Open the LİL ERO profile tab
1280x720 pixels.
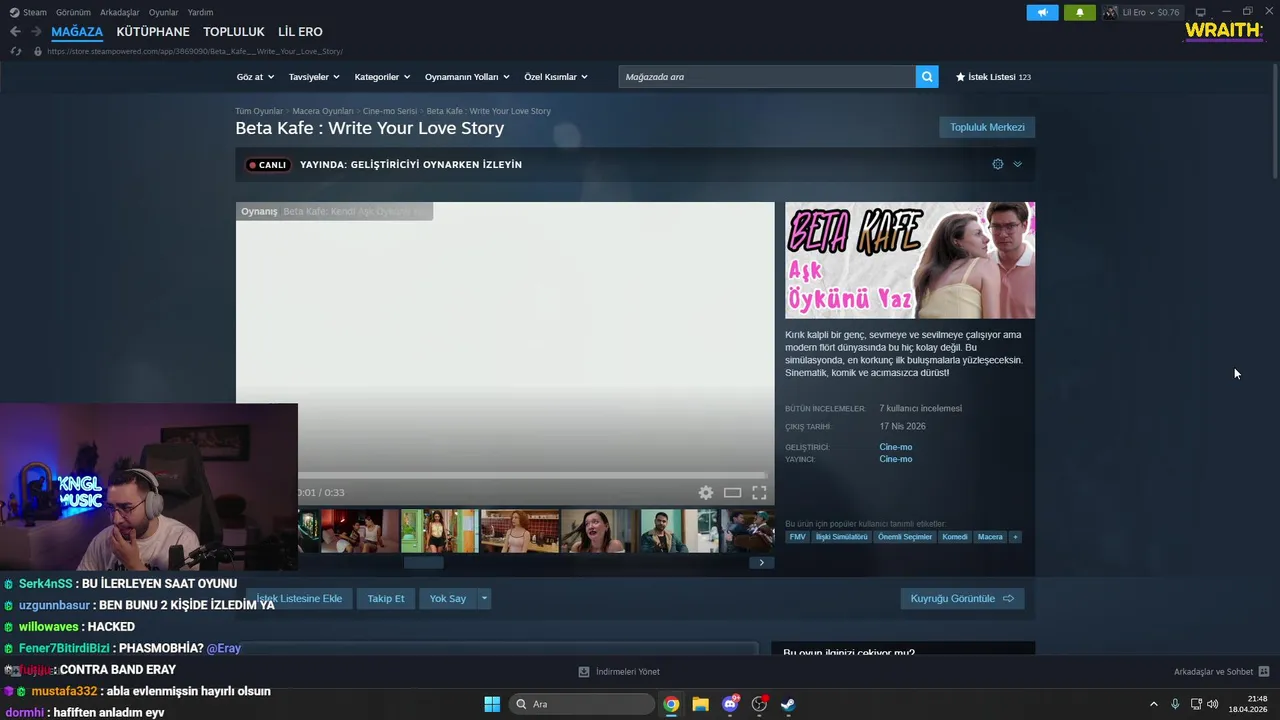[300, 32]
